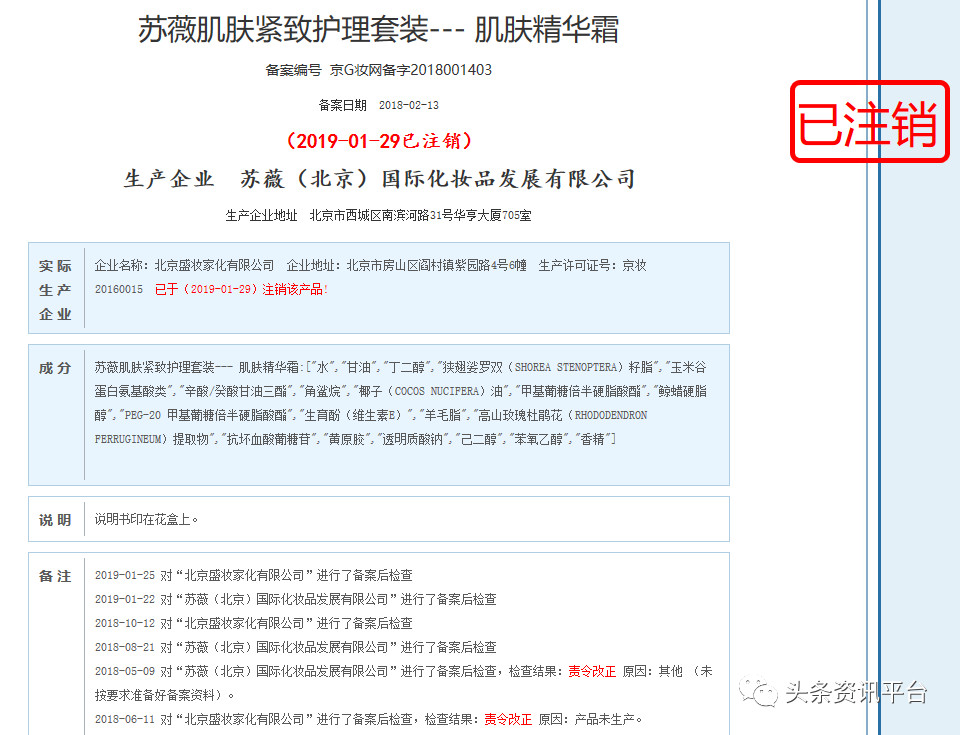Image resolution: width=960 pixels, height=735 pixels.
Task: Click the filing date 2018-02-13
Action: point(409,105)
